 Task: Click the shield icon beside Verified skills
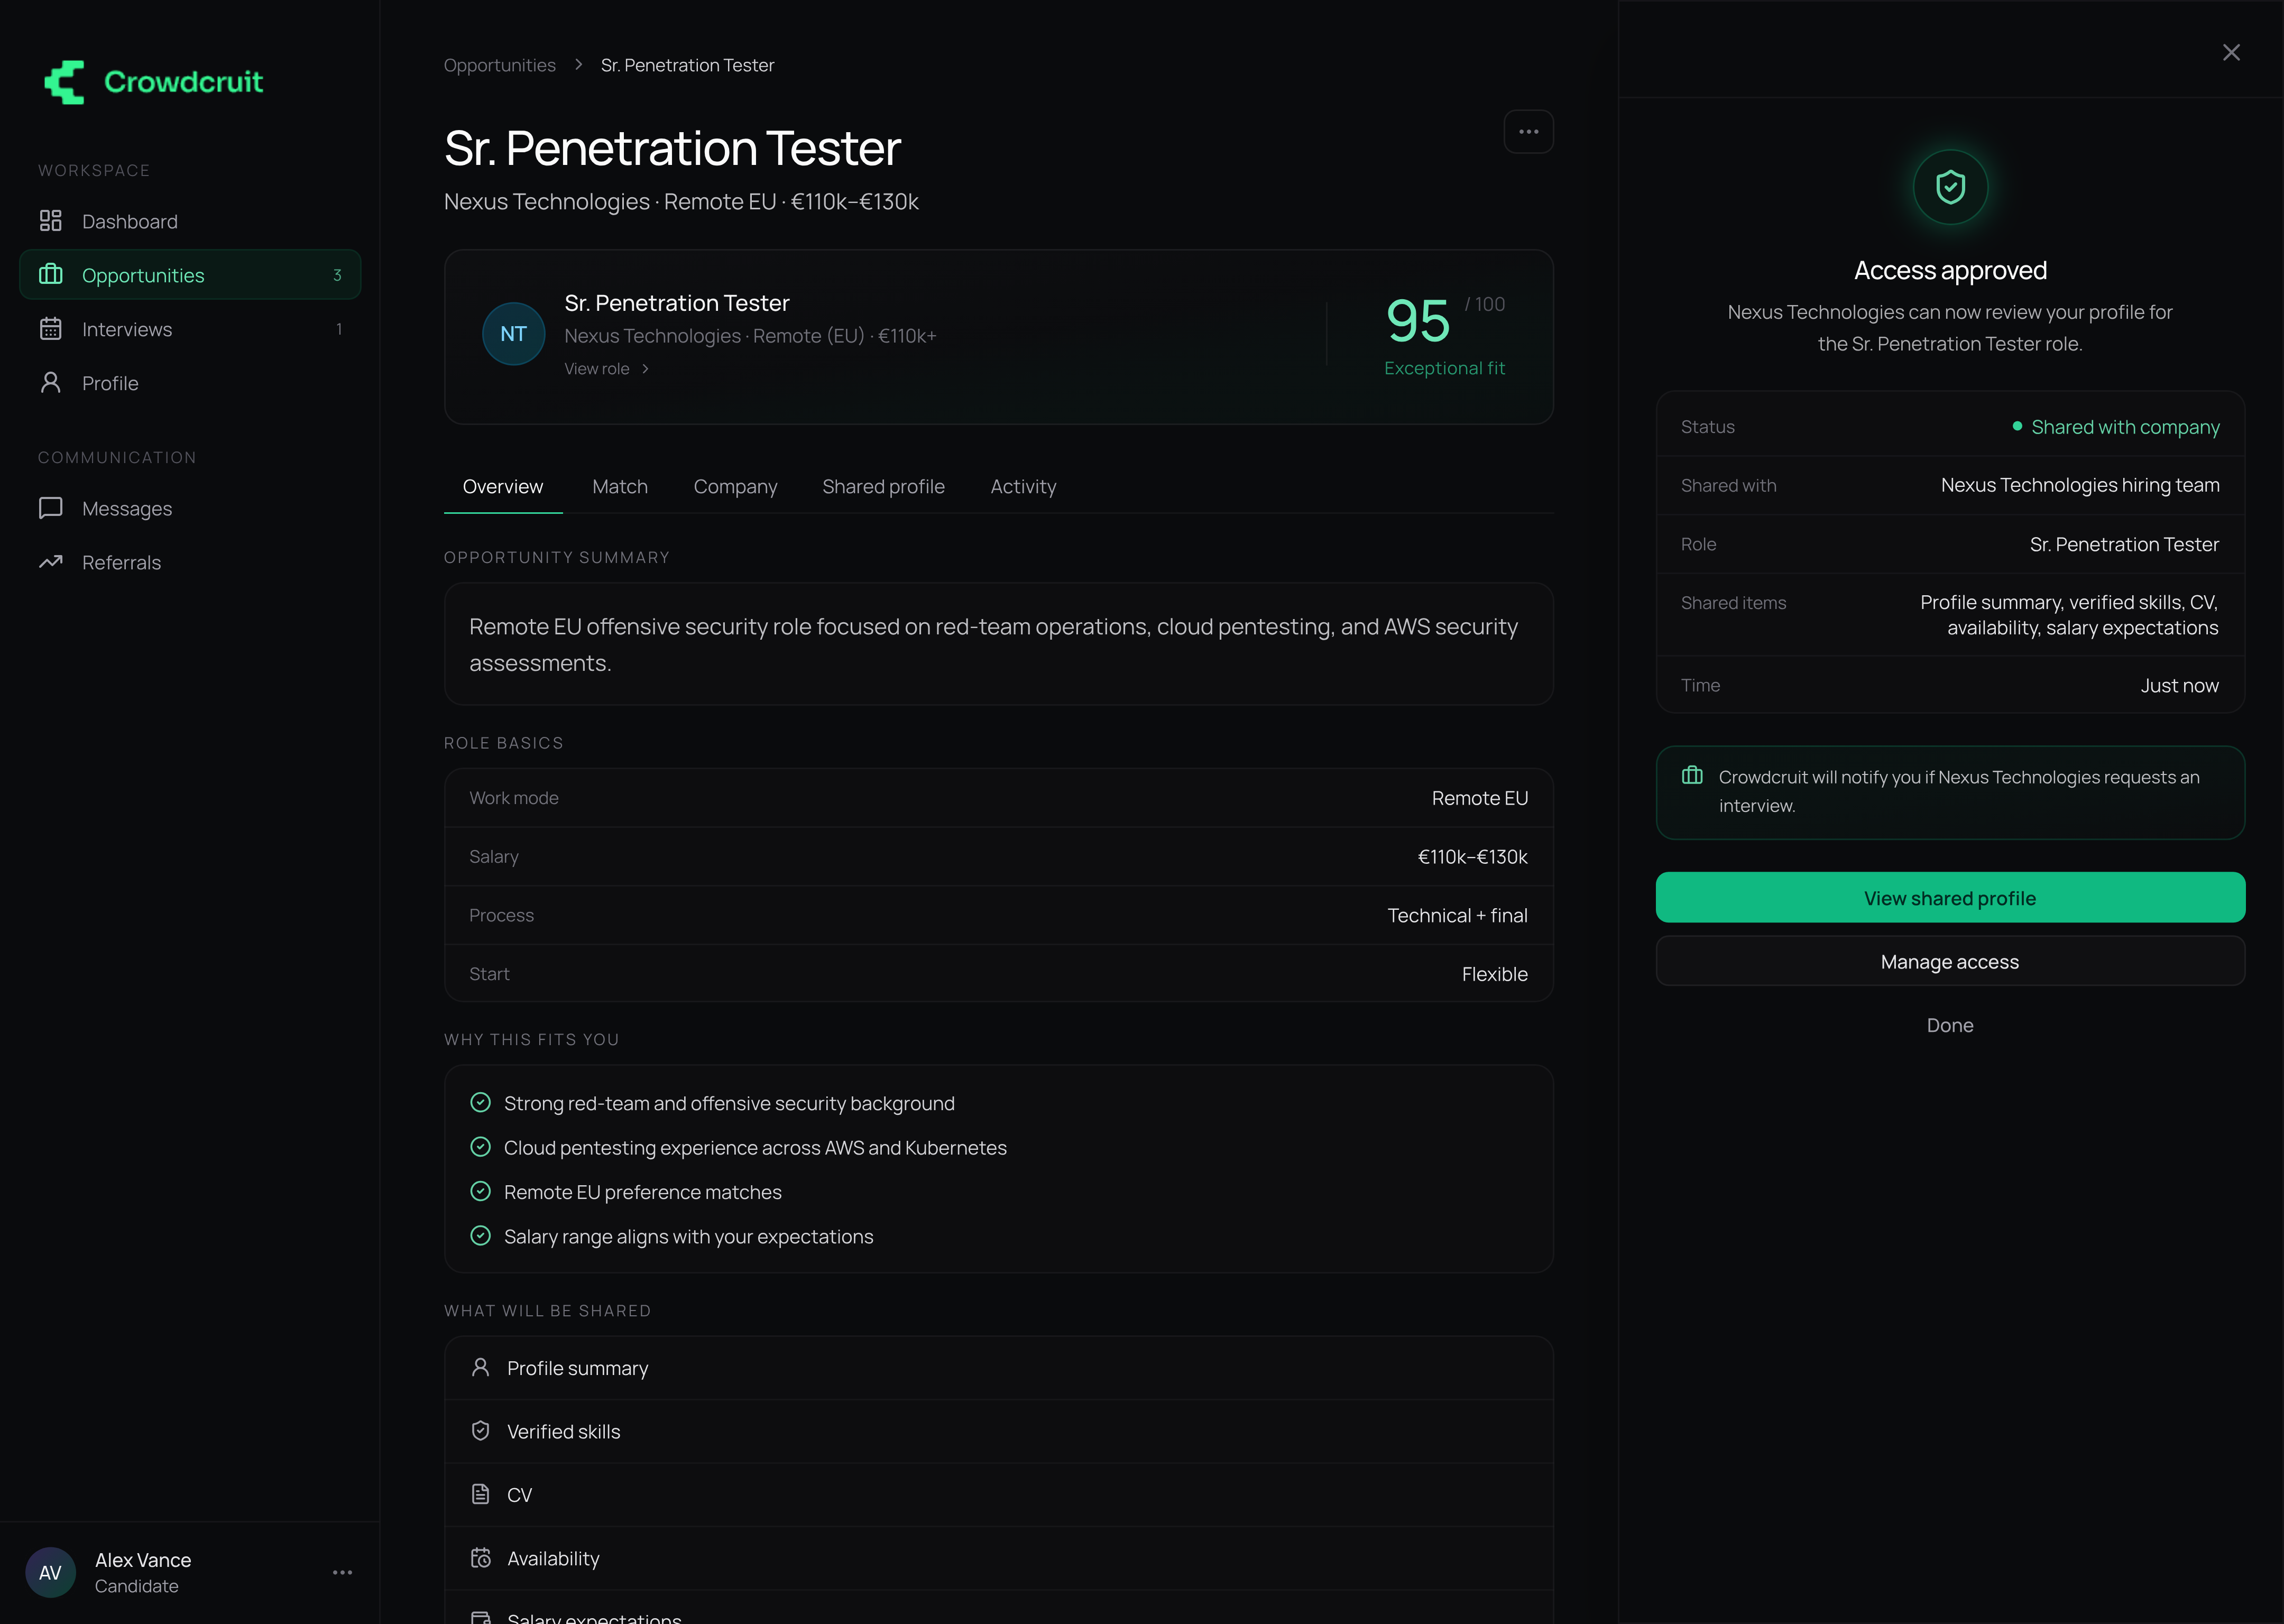tap(481, 1431)
